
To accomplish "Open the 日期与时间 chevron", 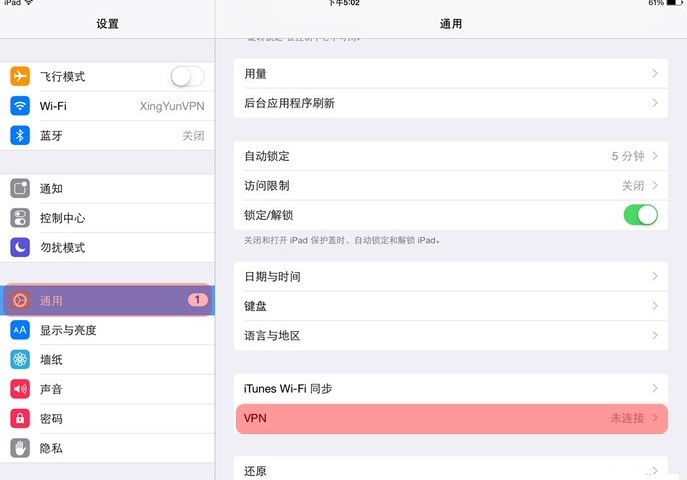I will pos(655,276).
